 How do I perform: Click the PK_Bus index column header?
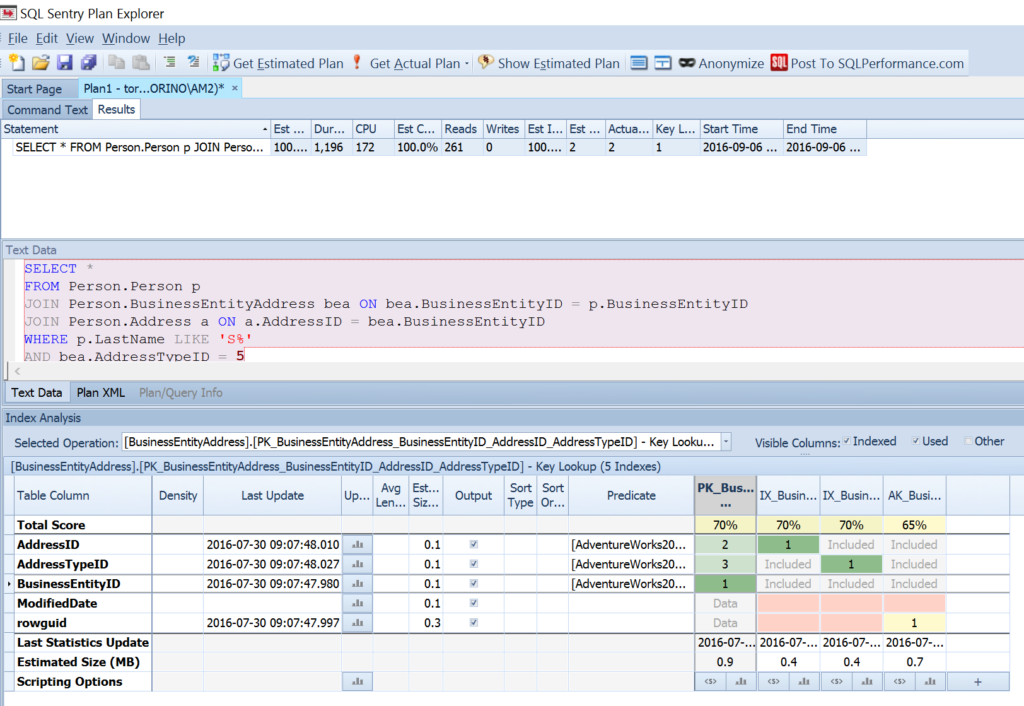pos(725,496)
